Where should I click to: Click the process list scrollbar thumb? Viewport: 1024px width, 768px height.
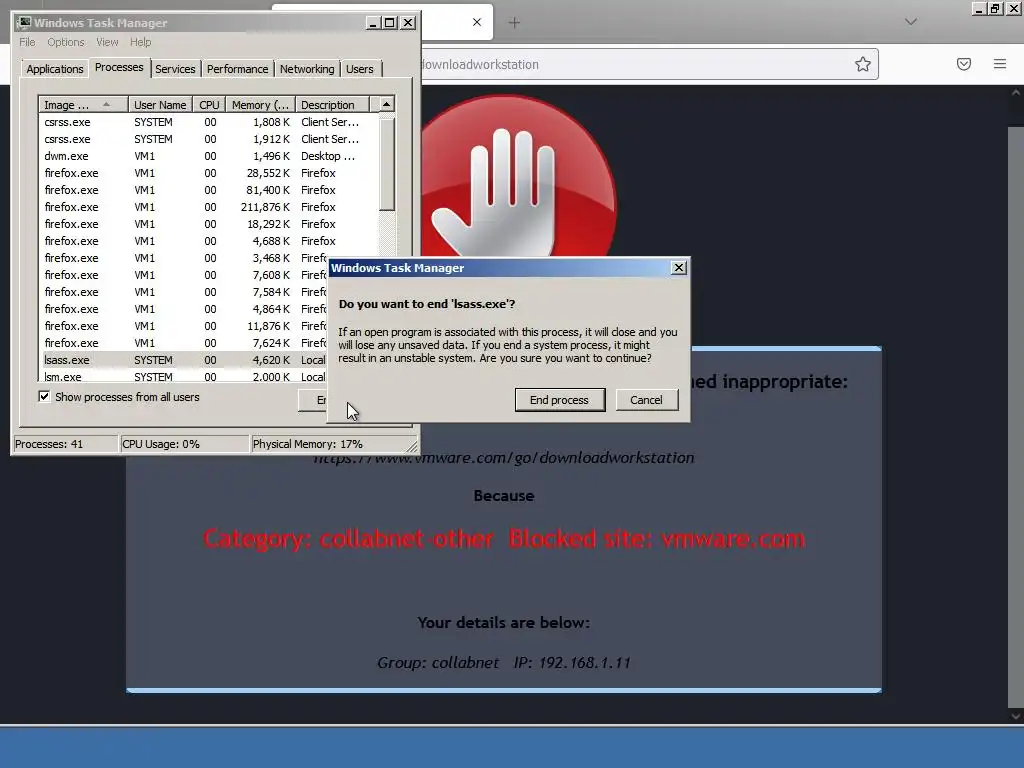coord(387,165)
